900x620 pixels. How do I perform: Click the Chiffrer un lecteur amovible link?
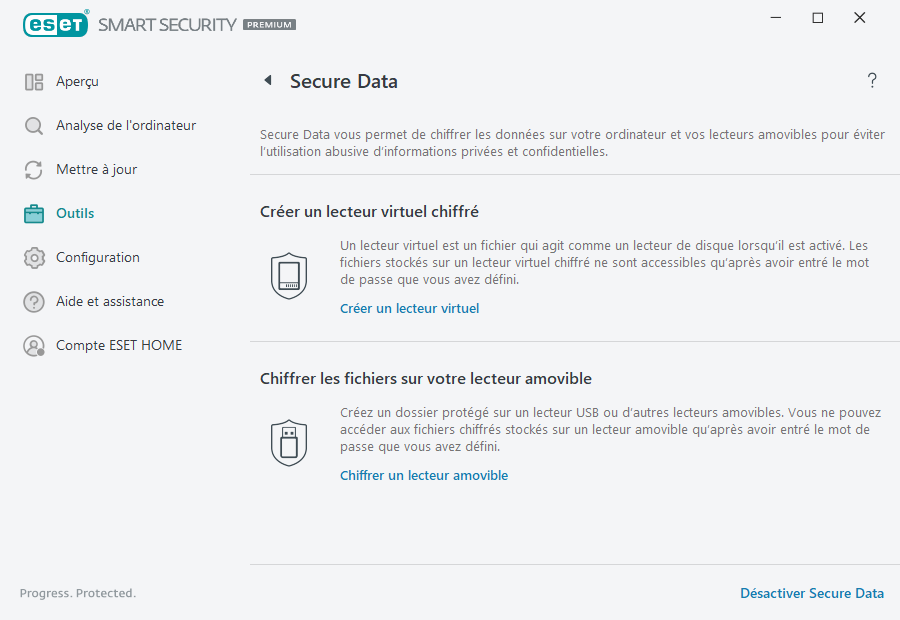tap(424, 475)
